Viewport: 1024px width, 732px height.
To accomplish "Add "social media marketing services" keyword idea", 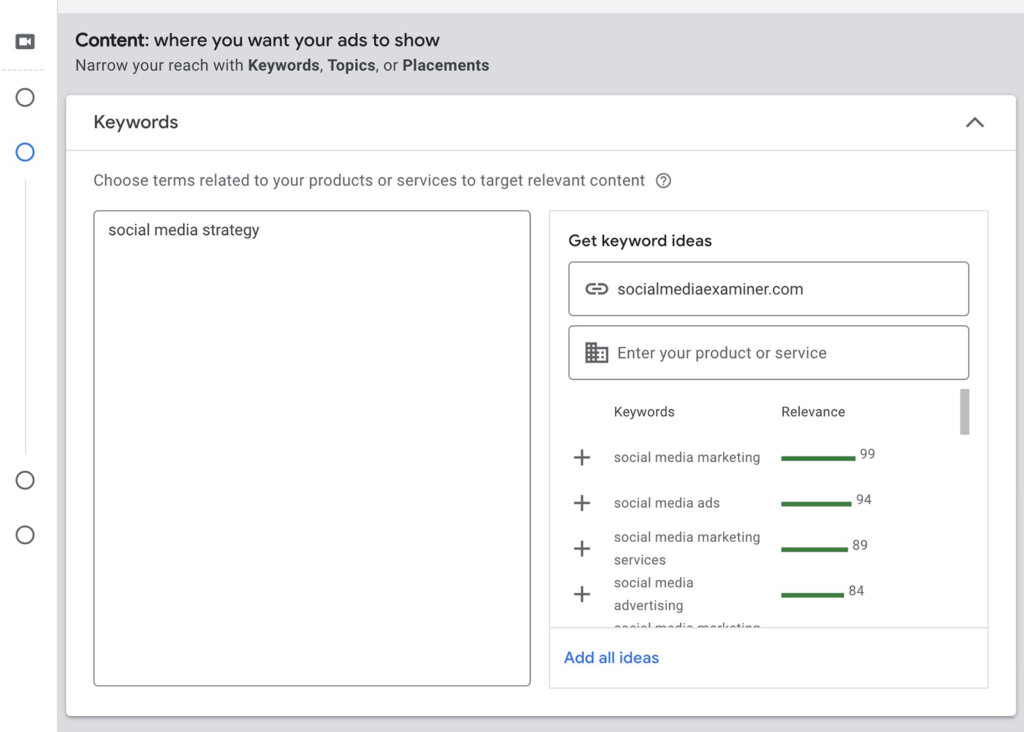I will [x=582, y=548].
